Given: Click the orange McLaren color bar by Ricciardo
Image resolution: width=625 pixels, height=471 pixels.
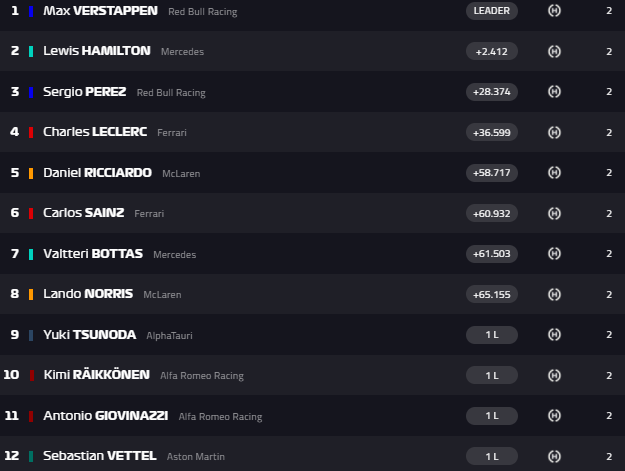Looking at the screenshot, I should [31, 173].
